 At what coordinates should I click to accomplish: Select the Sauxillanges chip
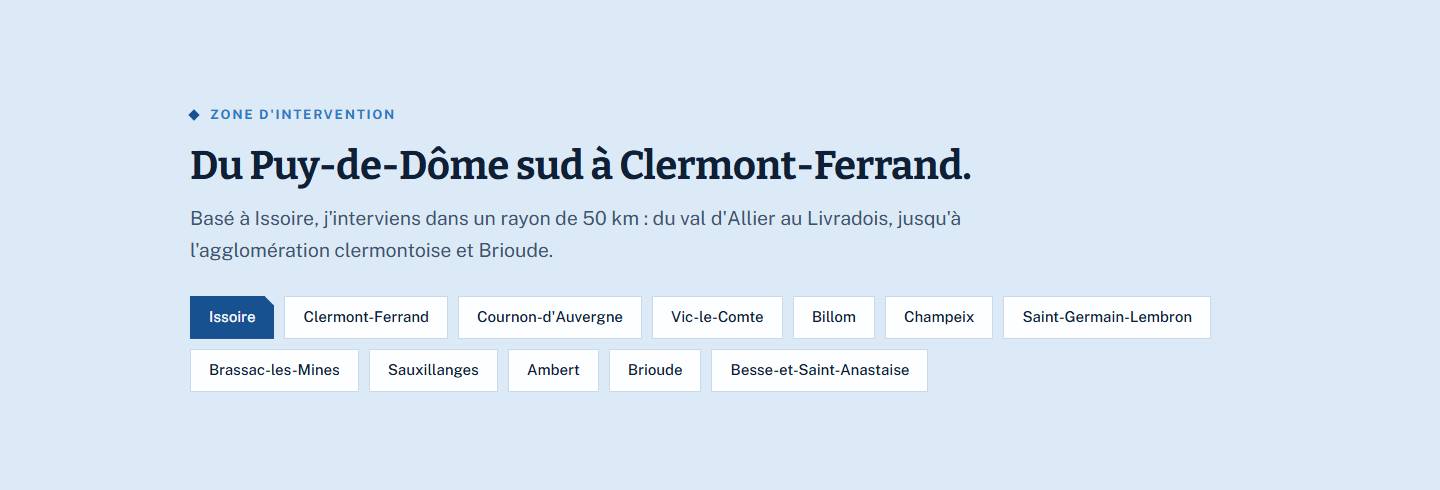click(433, 370)
